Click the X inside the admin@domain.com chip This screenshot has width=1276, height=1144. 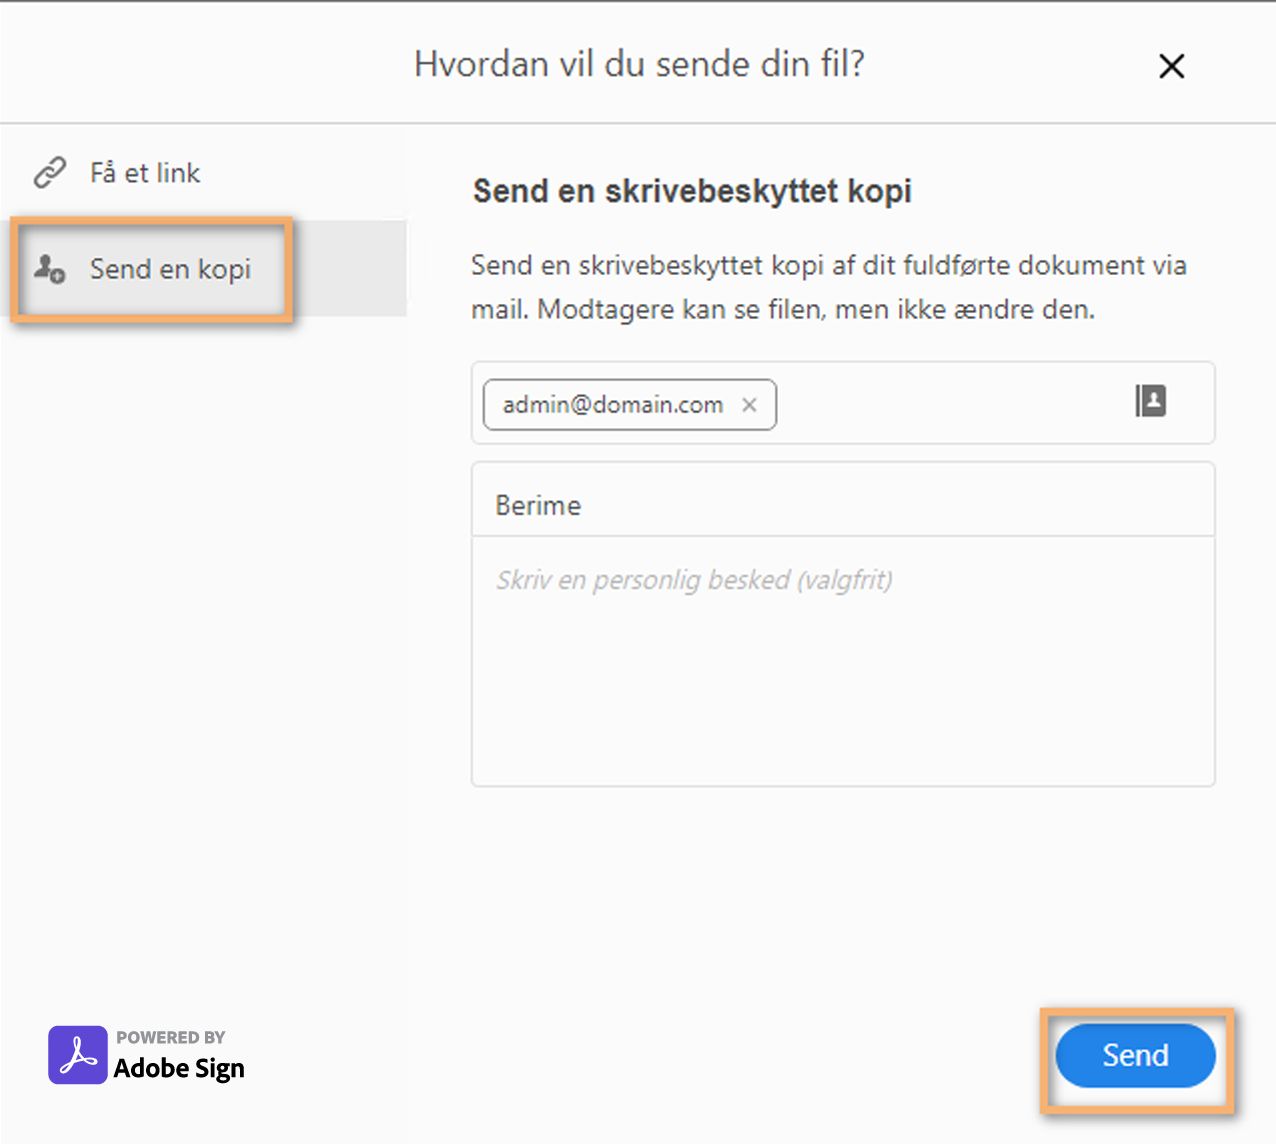click(749, 405)
